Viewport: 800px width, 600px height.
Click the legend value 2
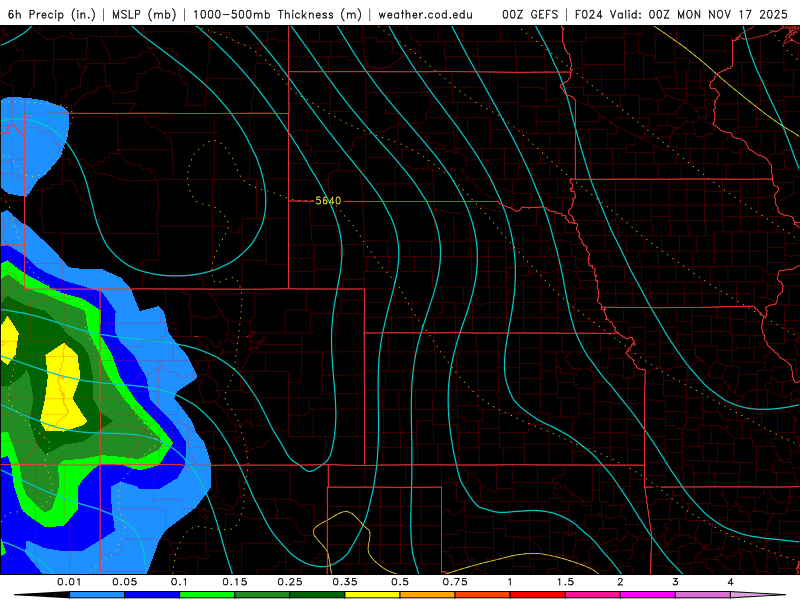coord(620,582)
